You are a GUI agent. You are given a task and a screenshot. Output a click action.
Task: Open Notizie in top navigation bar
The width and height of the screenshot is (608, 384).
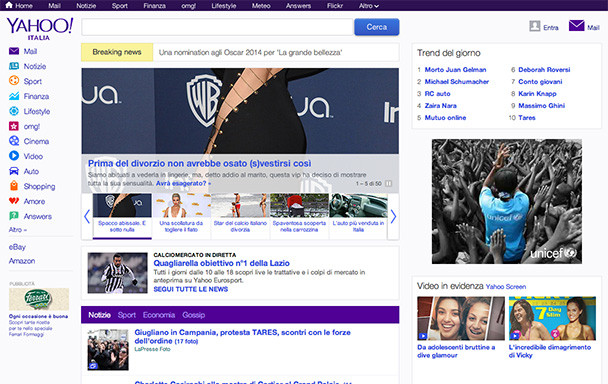86,6
